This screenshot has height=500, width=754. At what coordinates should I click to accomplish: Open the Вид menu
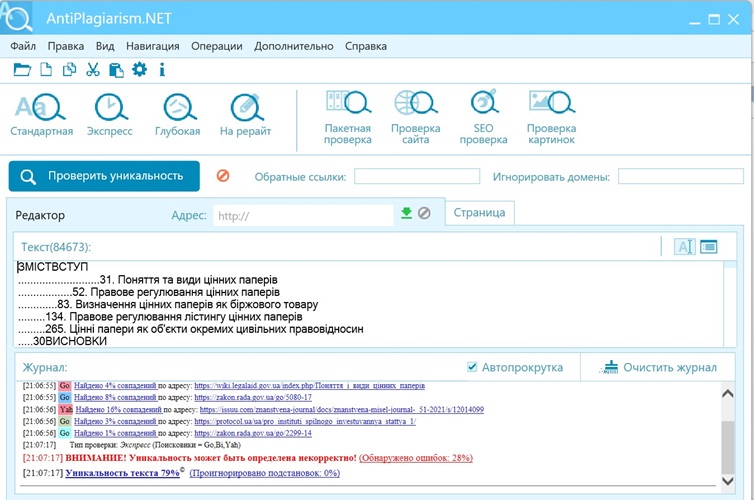pyautogui.click(x=105, y=46)
